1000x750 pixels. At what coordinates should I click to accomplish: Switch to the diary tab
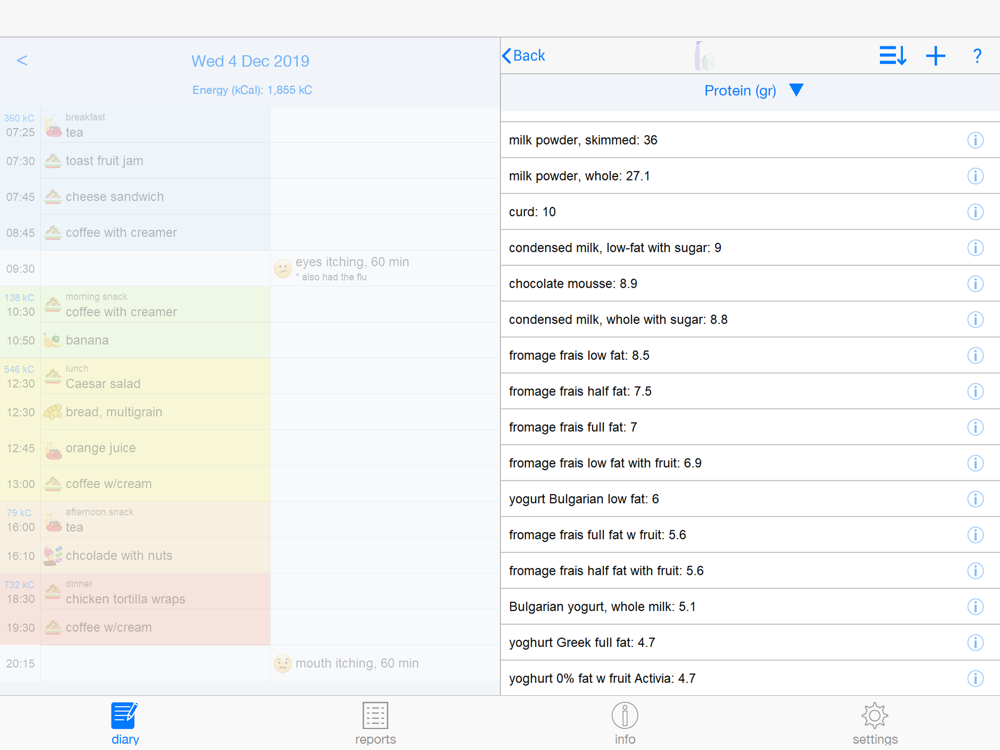point(125,723)
